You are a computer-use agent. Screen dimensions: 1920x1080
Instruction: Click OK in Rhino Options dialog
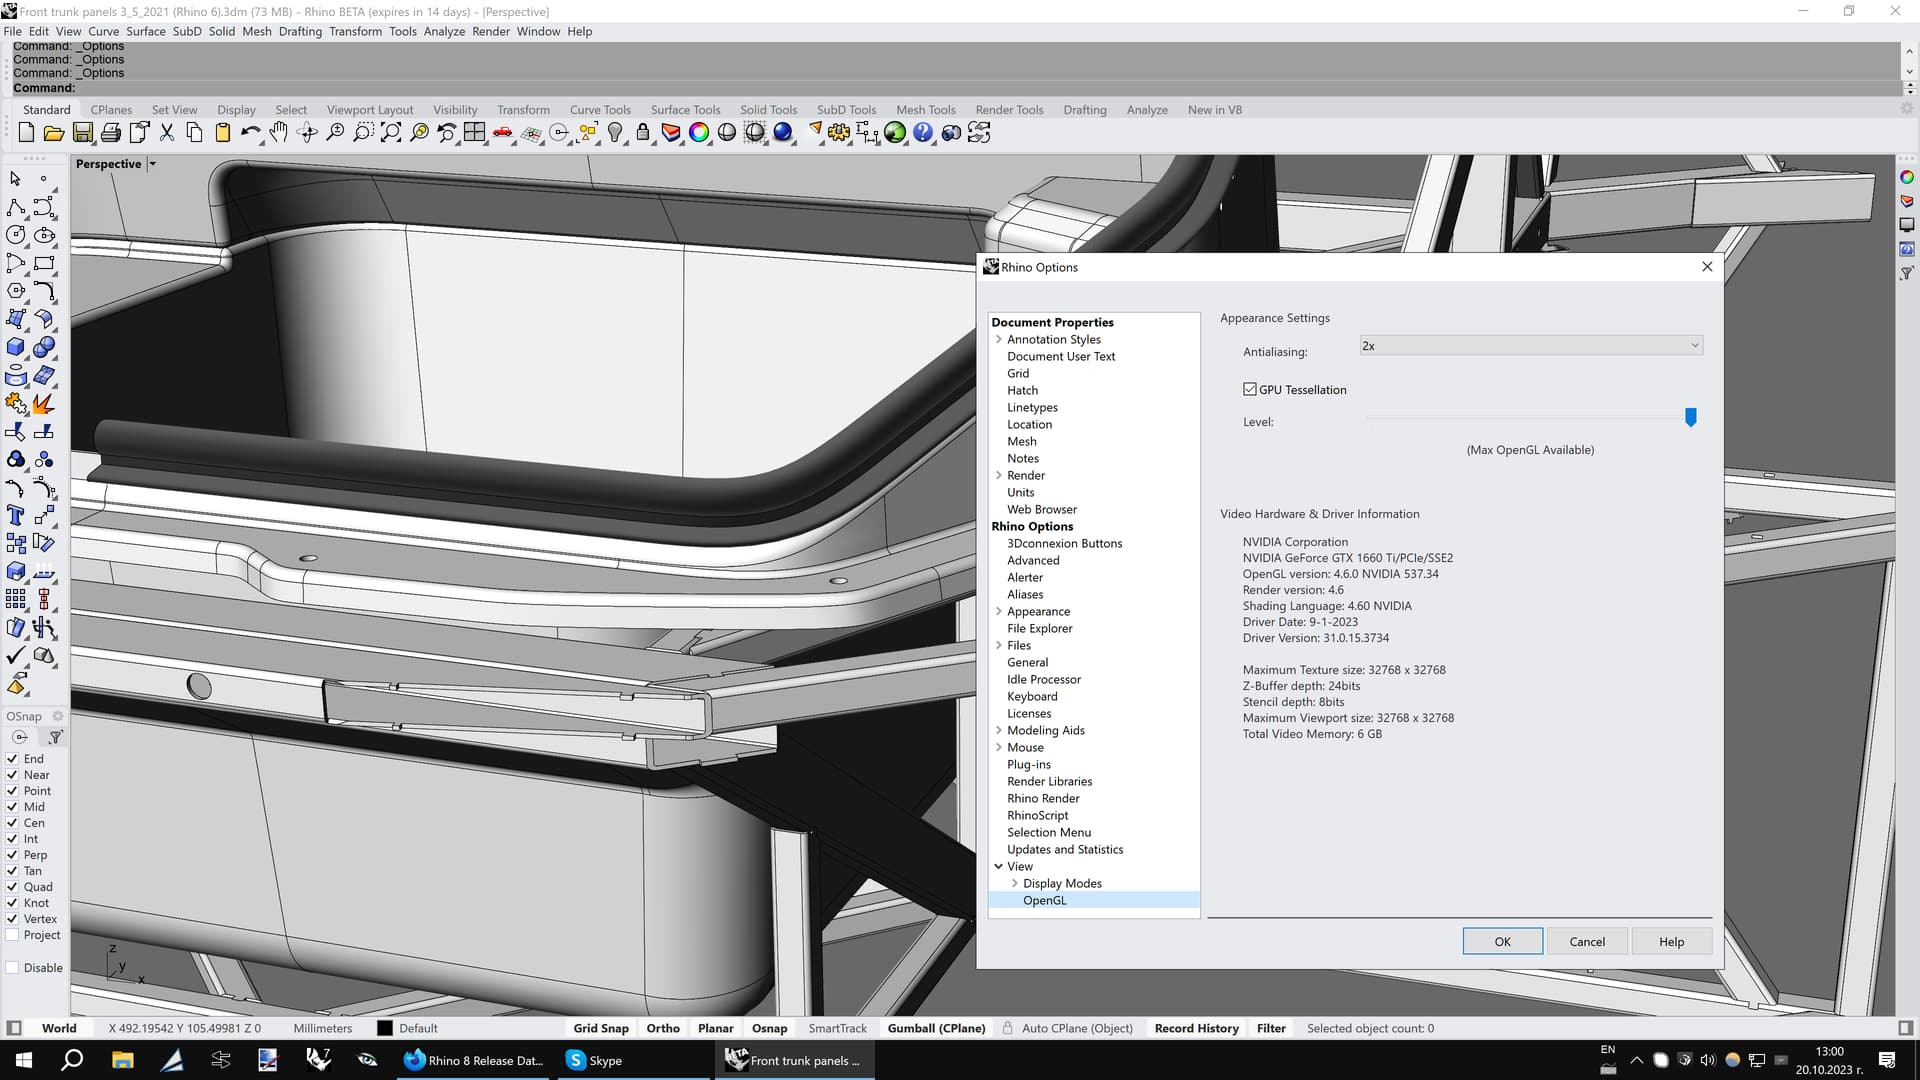[1503, 942]
